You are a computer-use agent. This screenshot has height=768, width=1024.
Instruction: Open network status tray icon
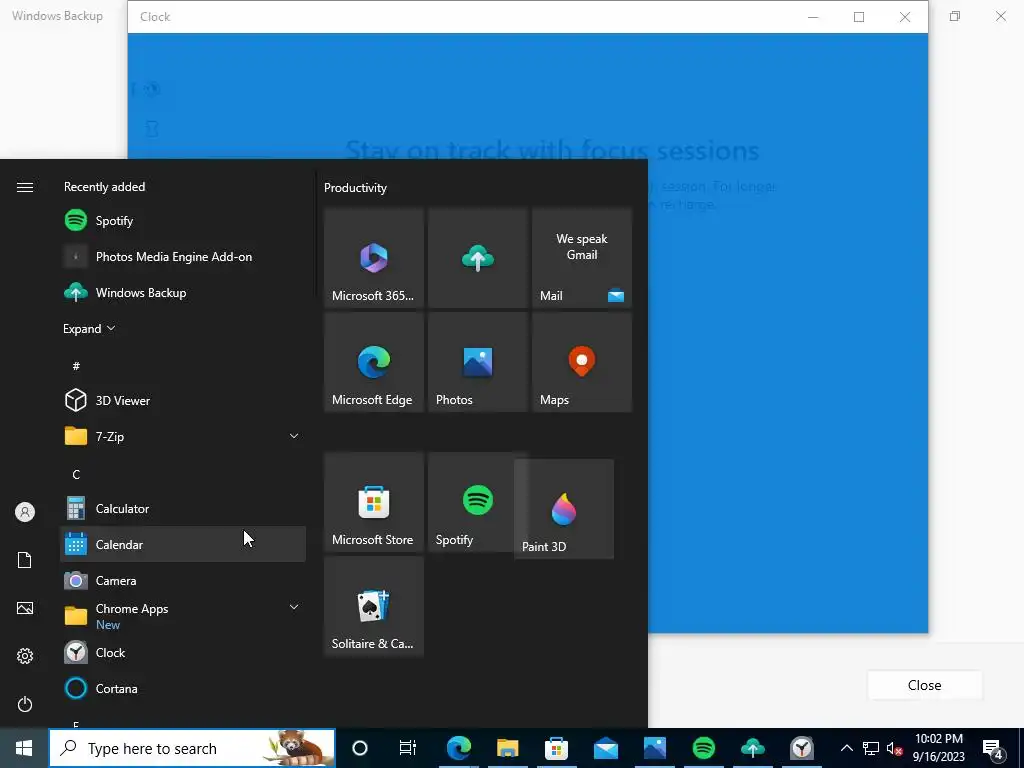[x=871, y=748]
